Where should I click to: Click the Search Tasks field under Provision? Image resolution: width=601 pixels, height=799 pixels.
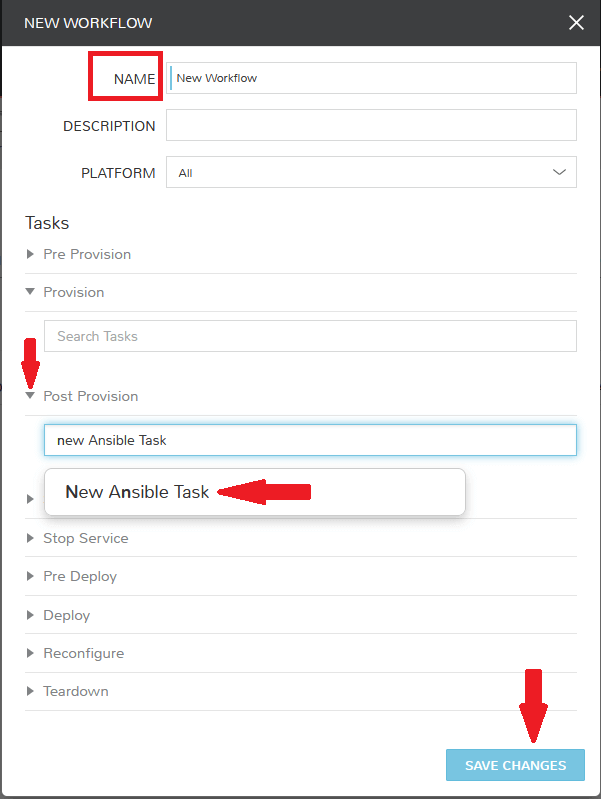point(310,336)
